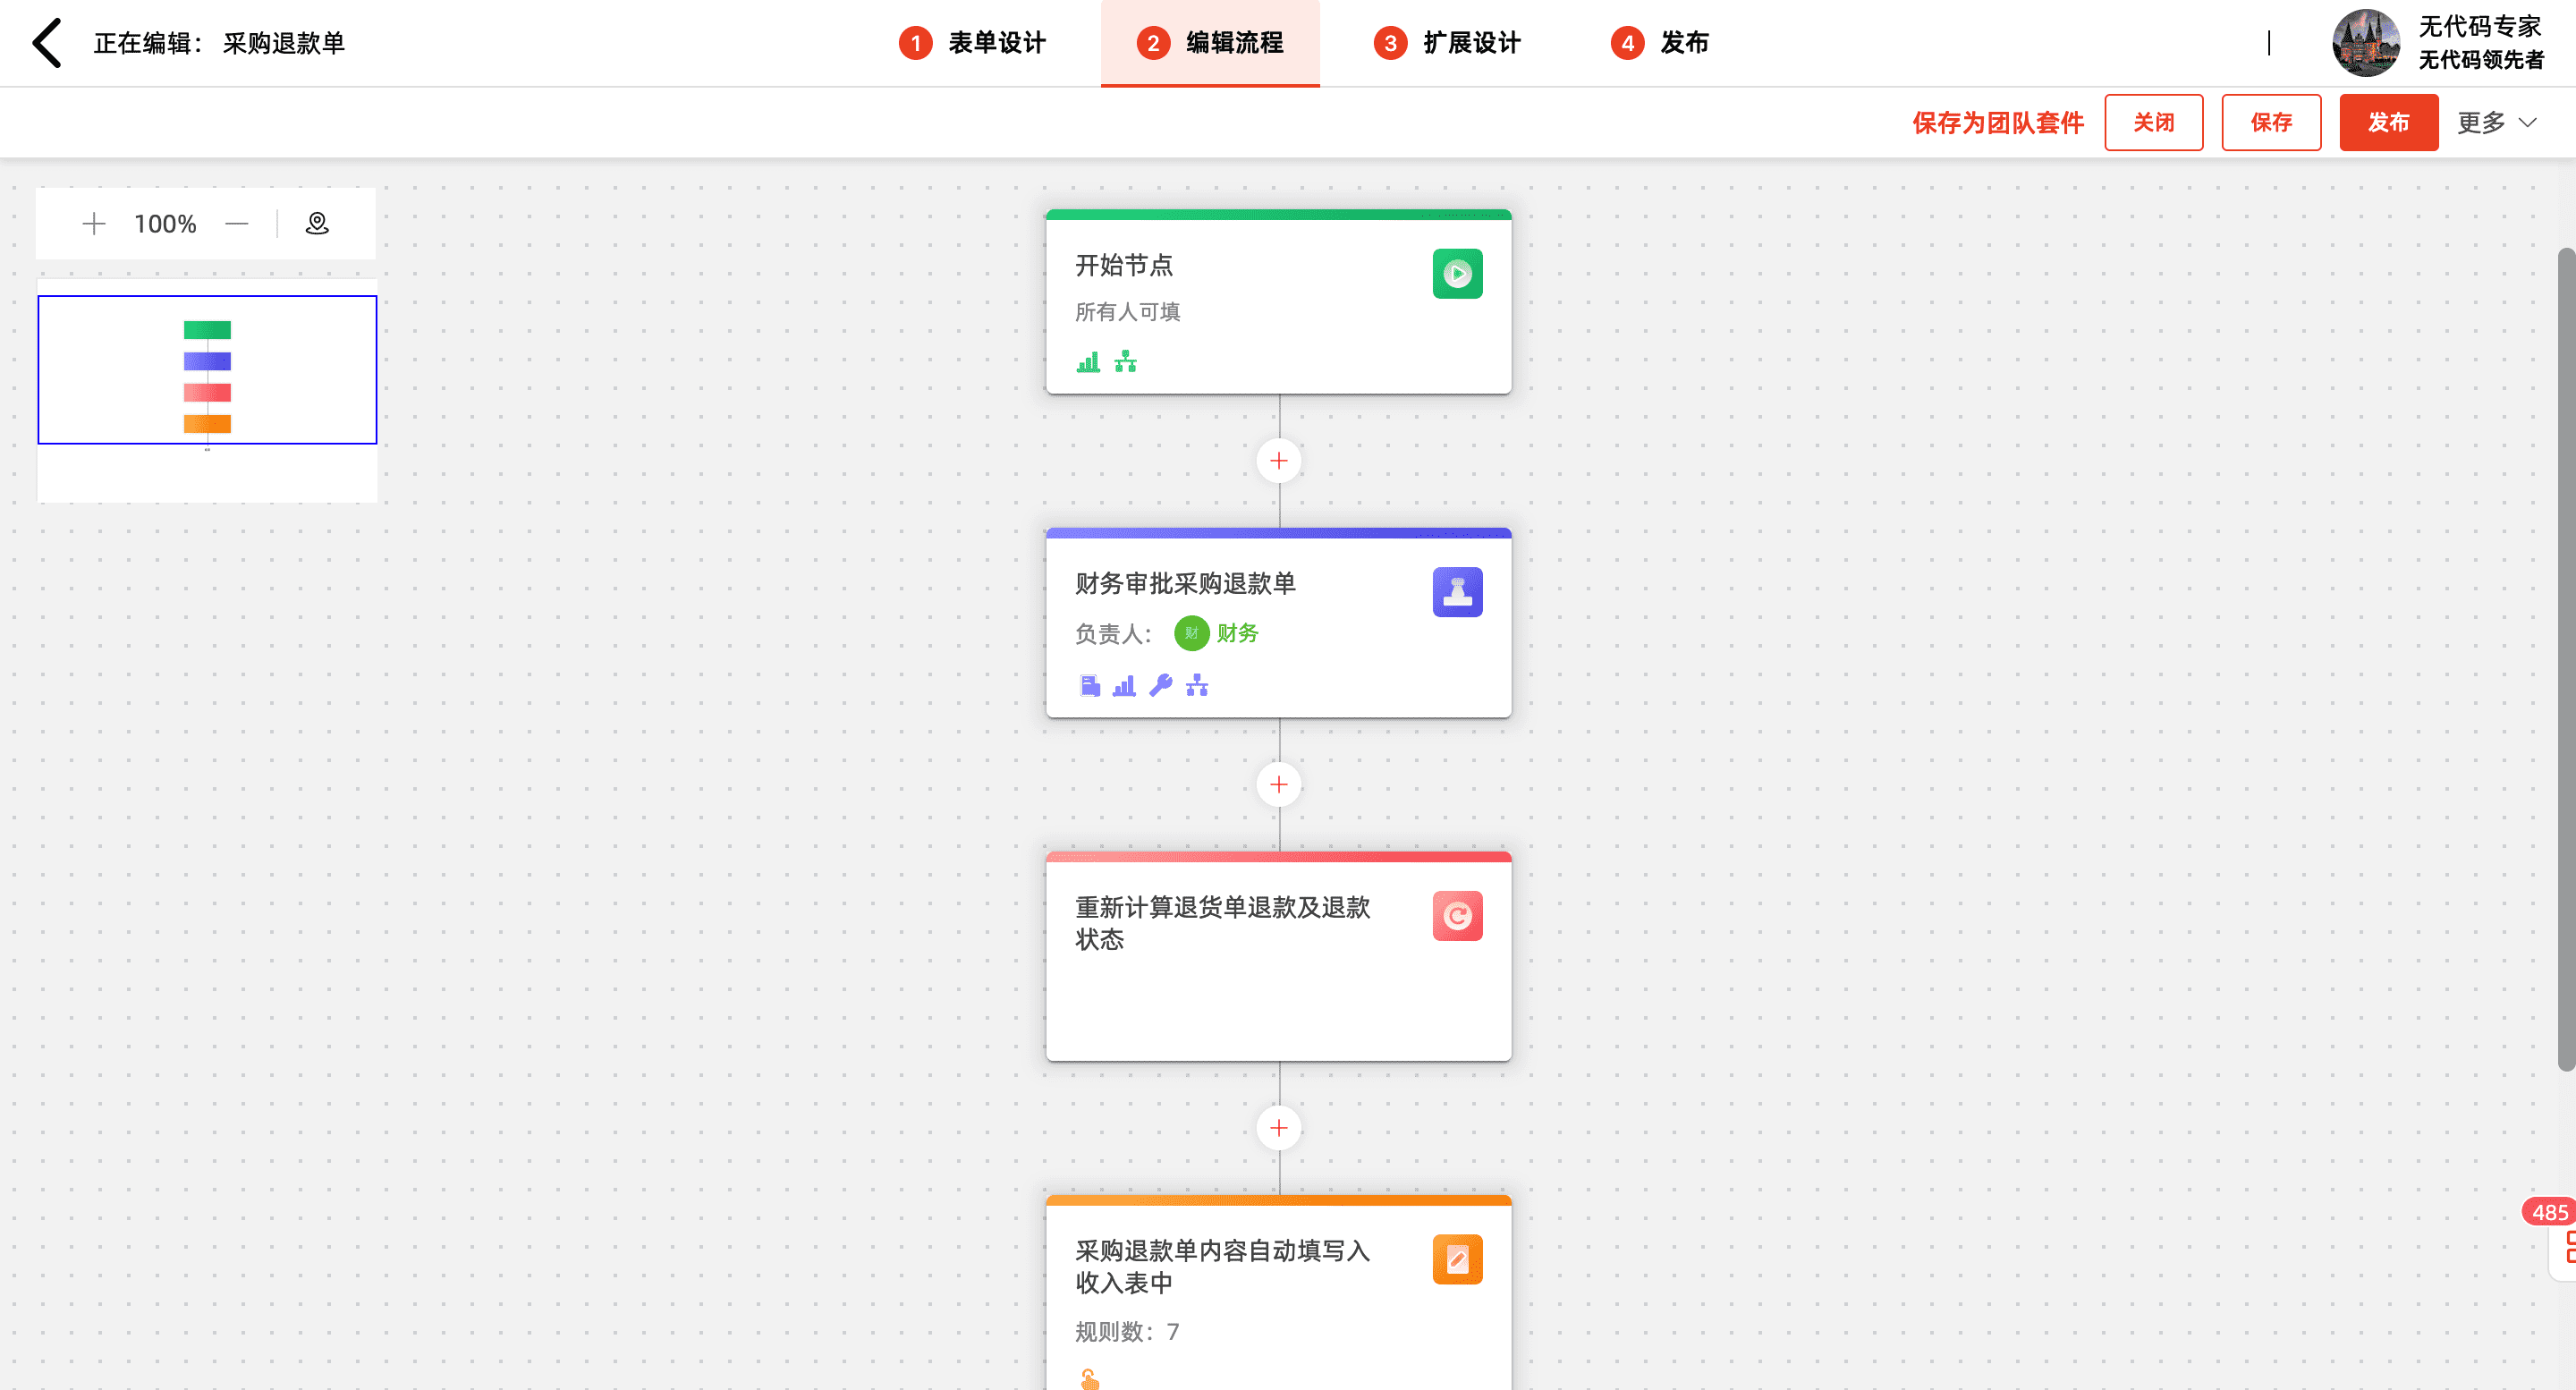Expand the 更多 dropdown menu
The image size is (2576, 1390).
(x=2496, y=123)
